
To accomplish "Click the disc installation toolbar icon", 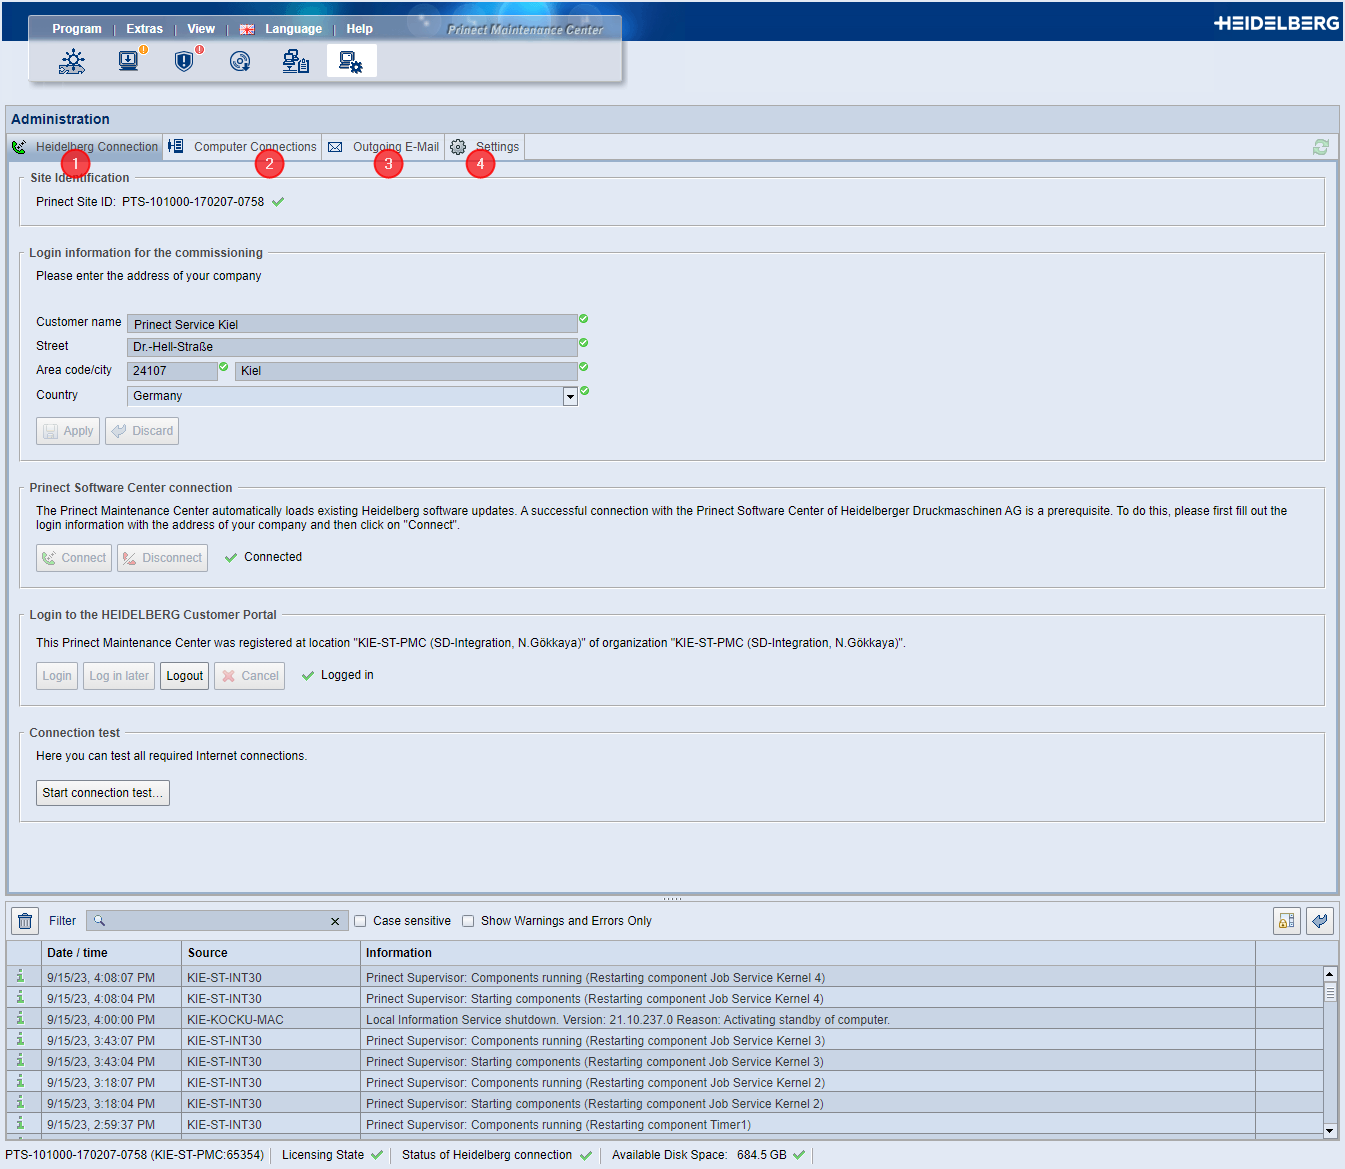I will click(240, 62).
